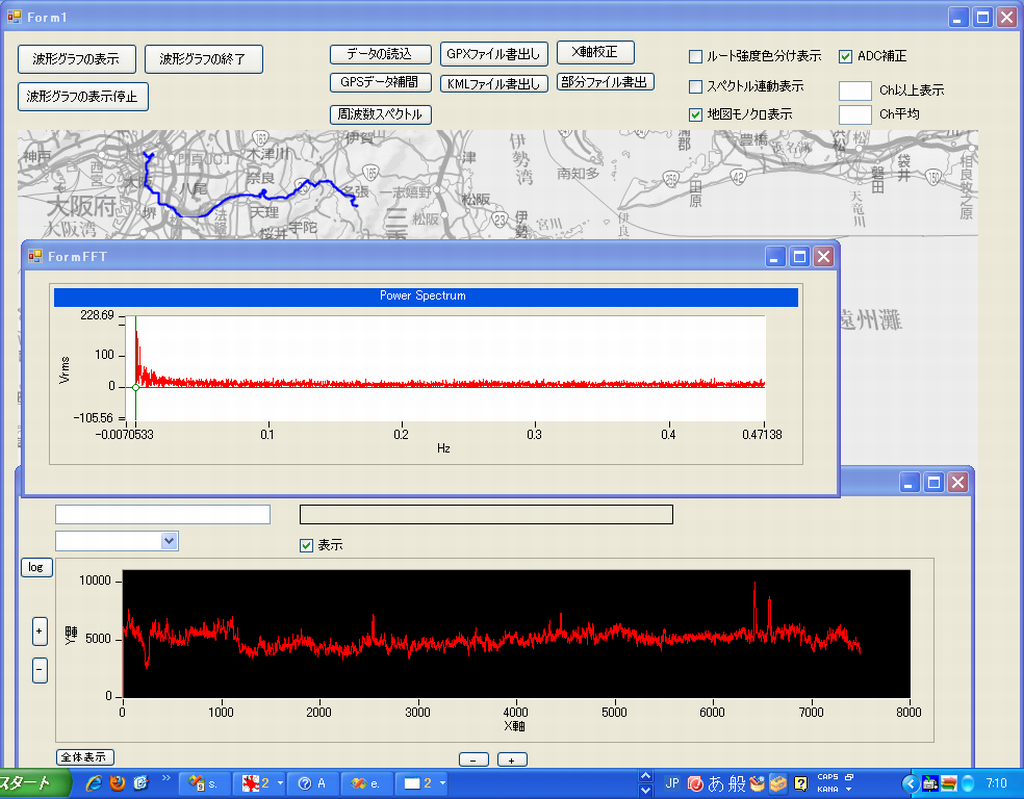Image resolution: width=1024 pixels, height=799 pixels.
Task: Click the Power Spectrum title bar
Action: [426, 297]
